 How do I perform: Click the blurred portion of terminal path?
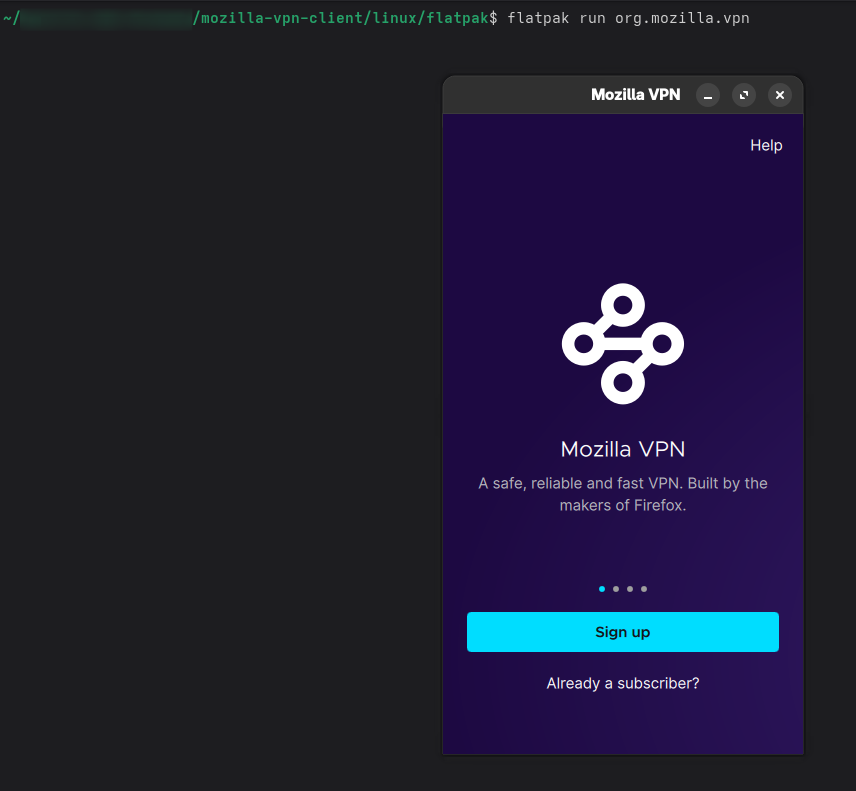106,19
